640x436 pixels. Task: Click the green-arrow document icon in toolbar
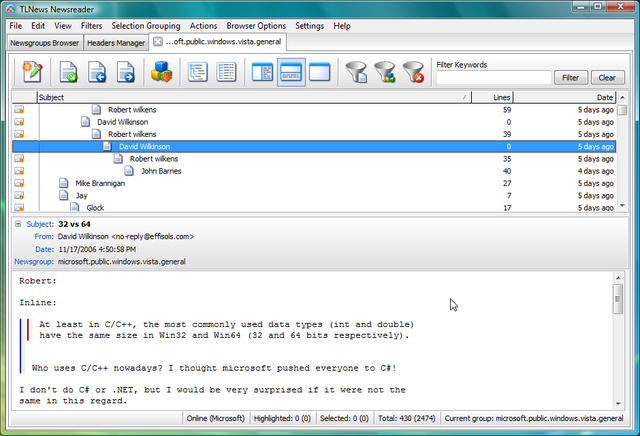point(68,71)
